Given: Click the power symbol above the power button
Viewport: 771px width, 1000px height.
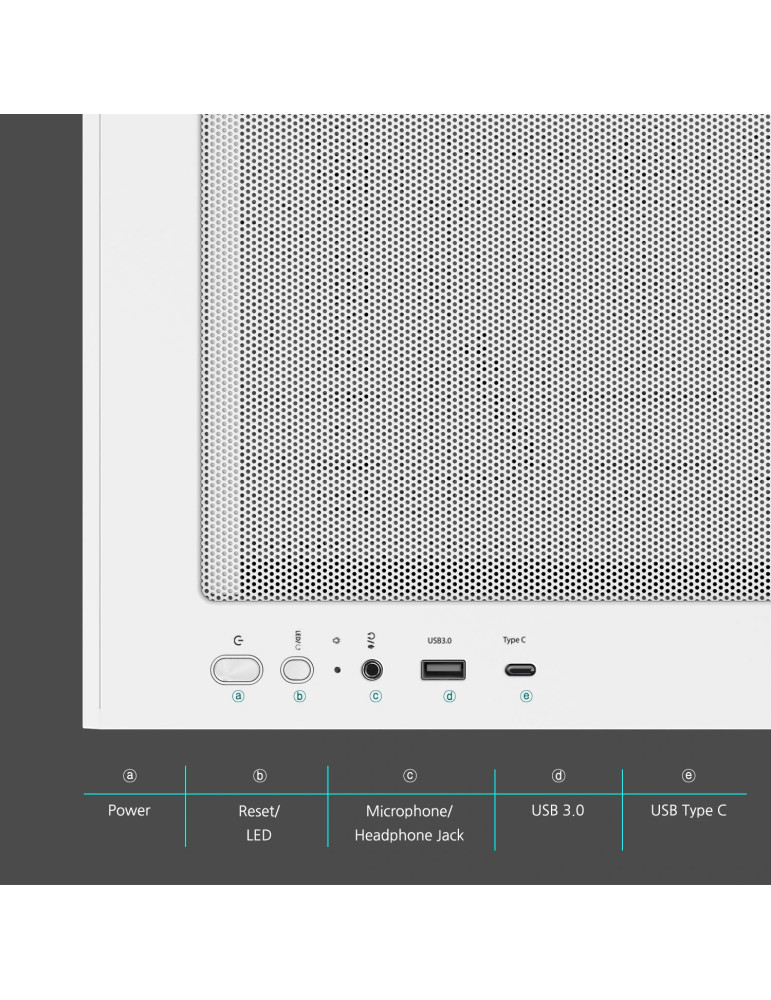Looking at the screenshot, I should point(237,640).
